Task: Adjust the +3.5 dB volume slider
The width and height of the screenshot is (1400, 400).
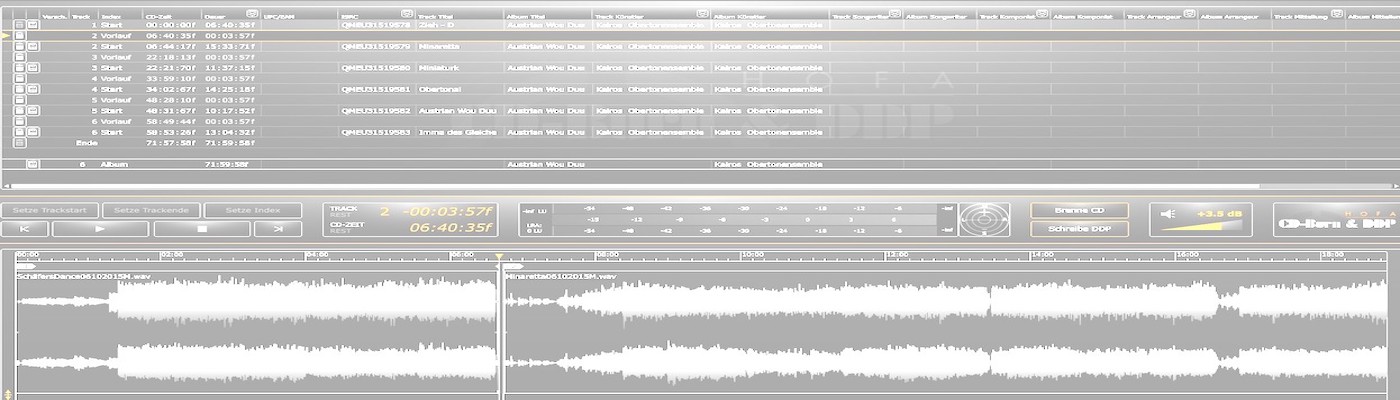Action: (x=1203, y=226)
